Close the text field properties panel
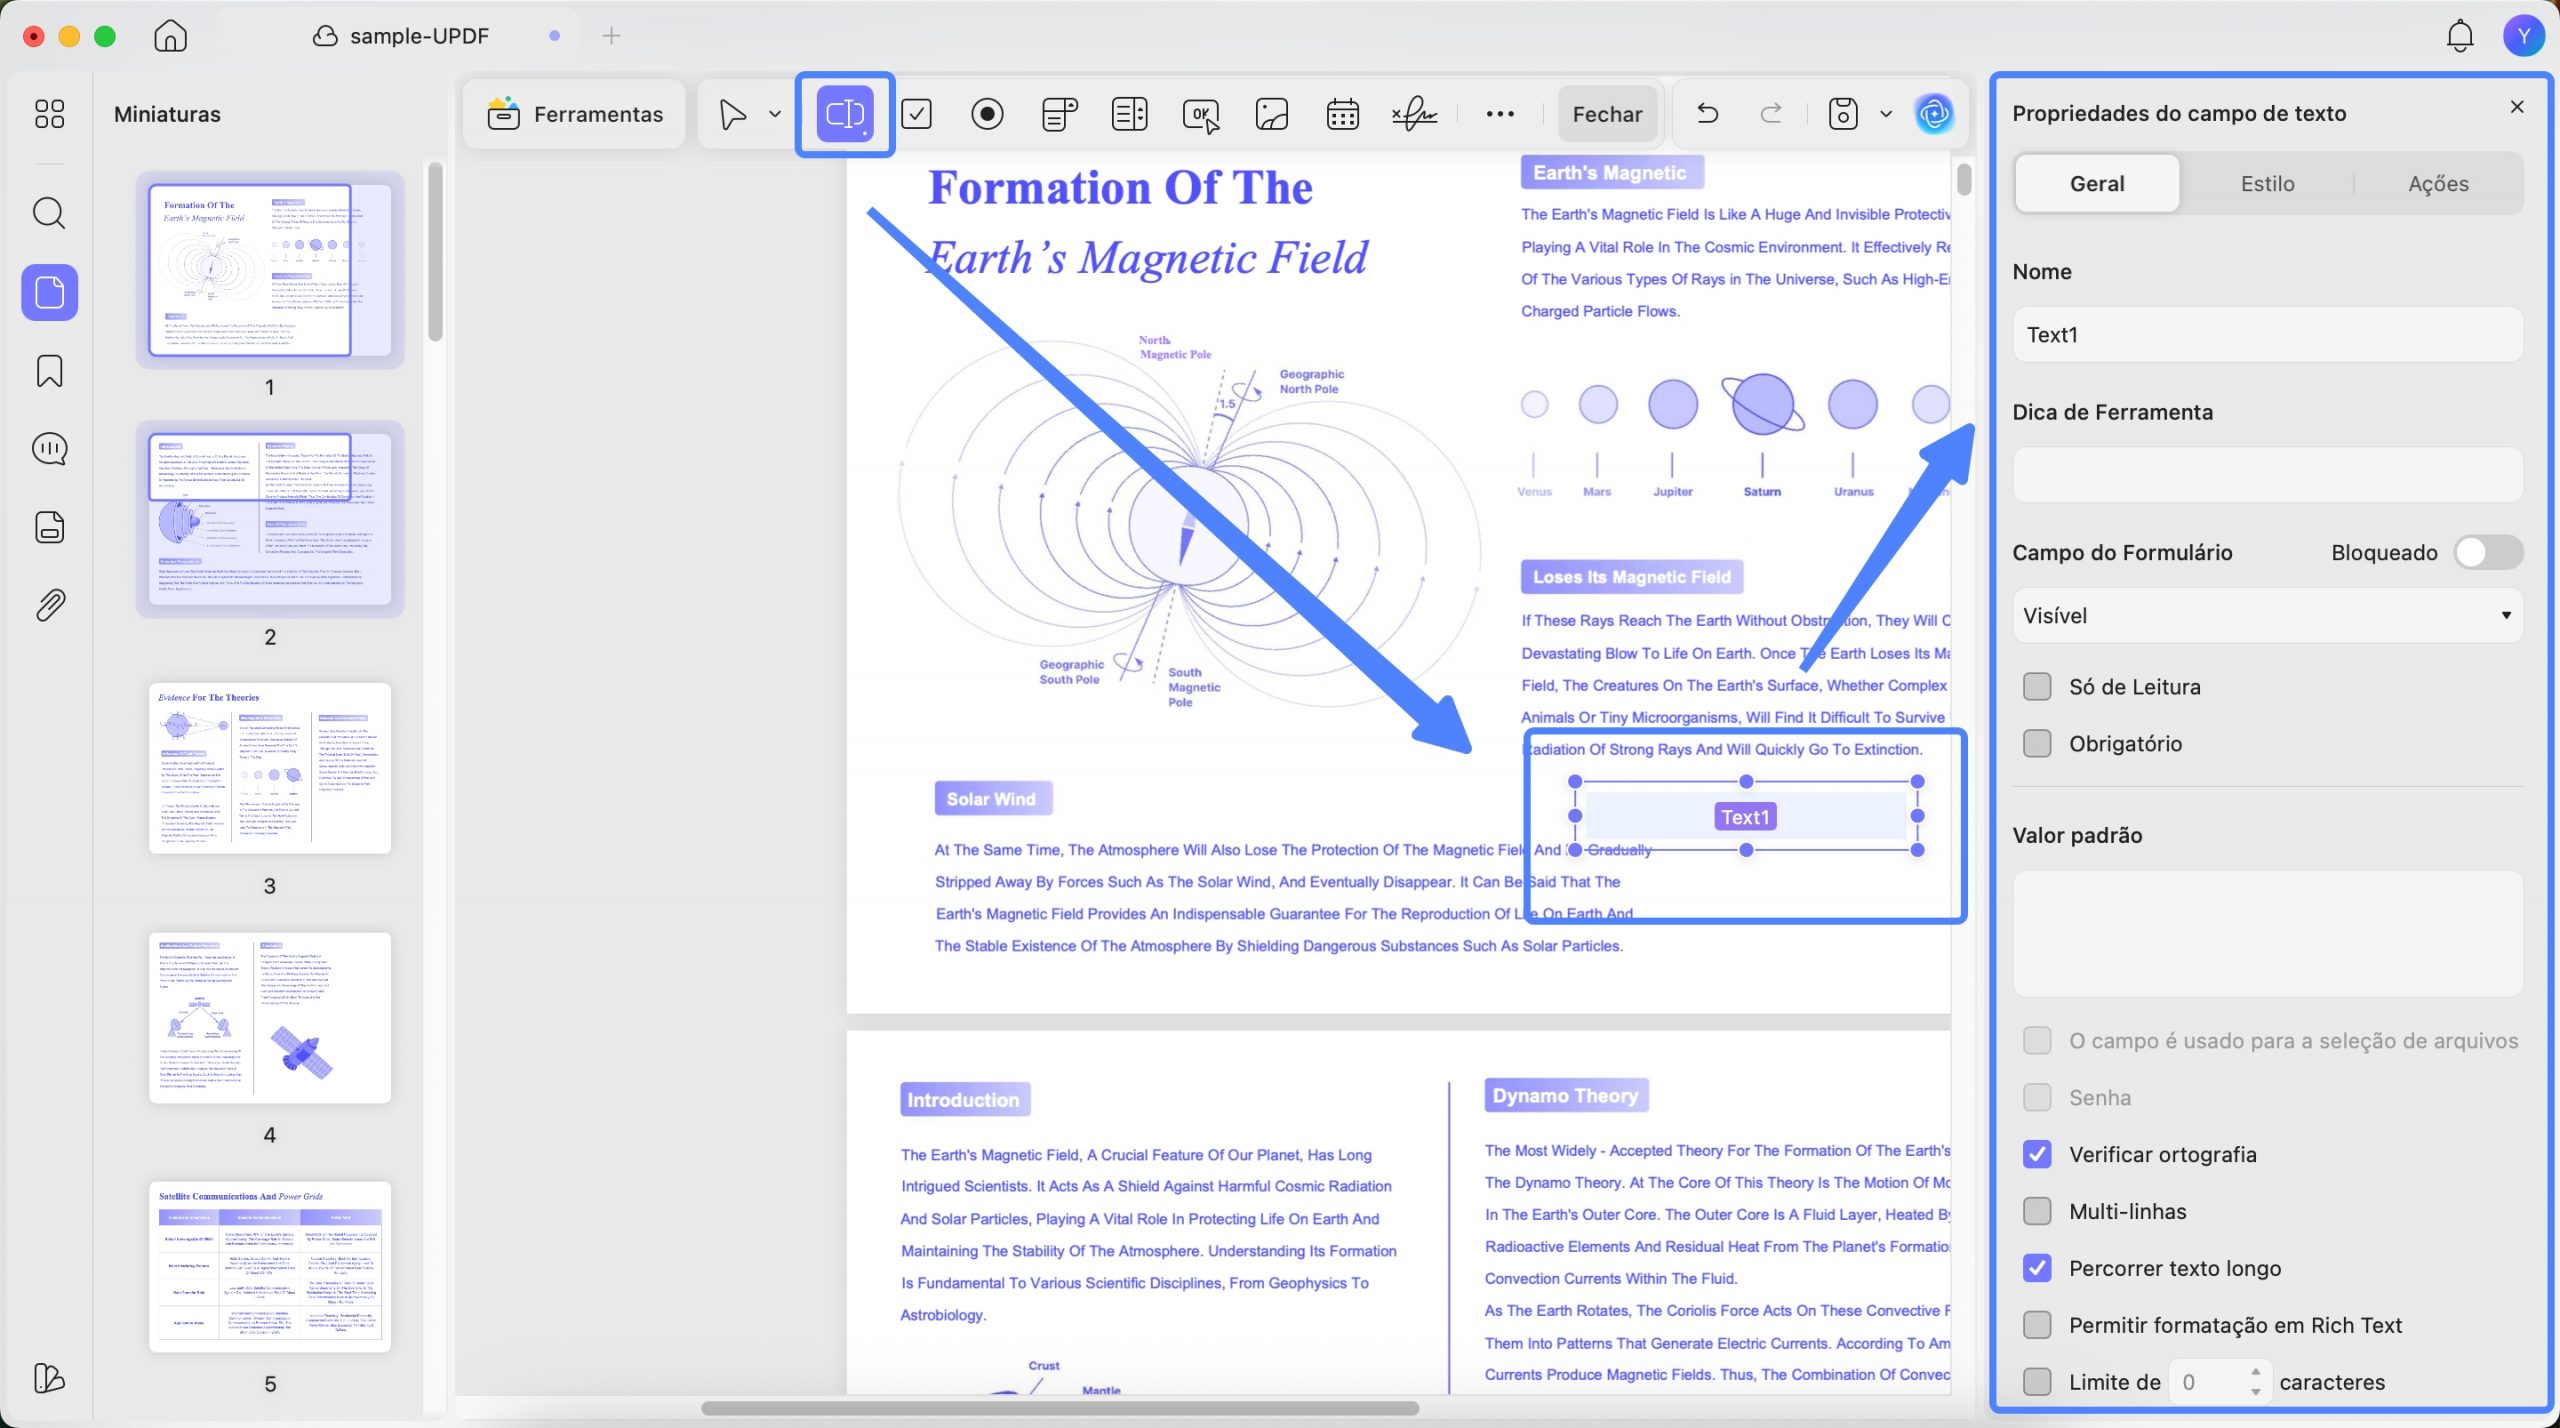2560x1428 pixels. click(2517, 107)
